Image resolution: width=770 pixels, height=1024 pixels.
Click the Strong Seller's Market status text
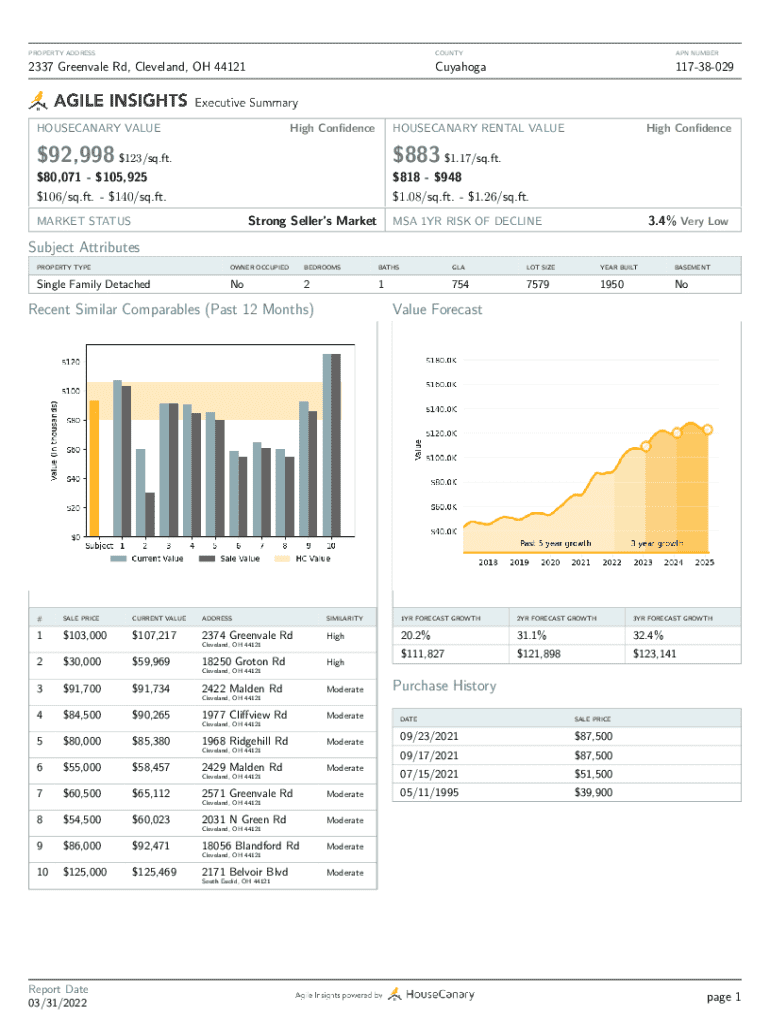[x=311, y=221]
